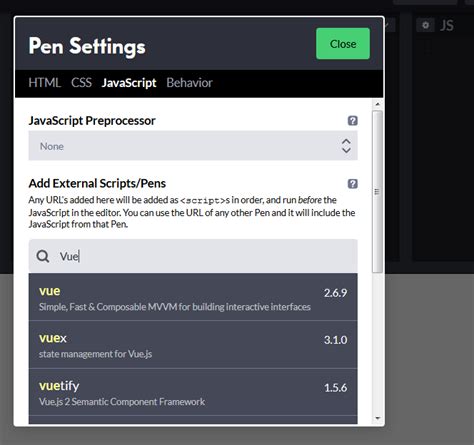Open the Behavior settings tab
Screen dimensions: 474x445
[x=189, y=83]
